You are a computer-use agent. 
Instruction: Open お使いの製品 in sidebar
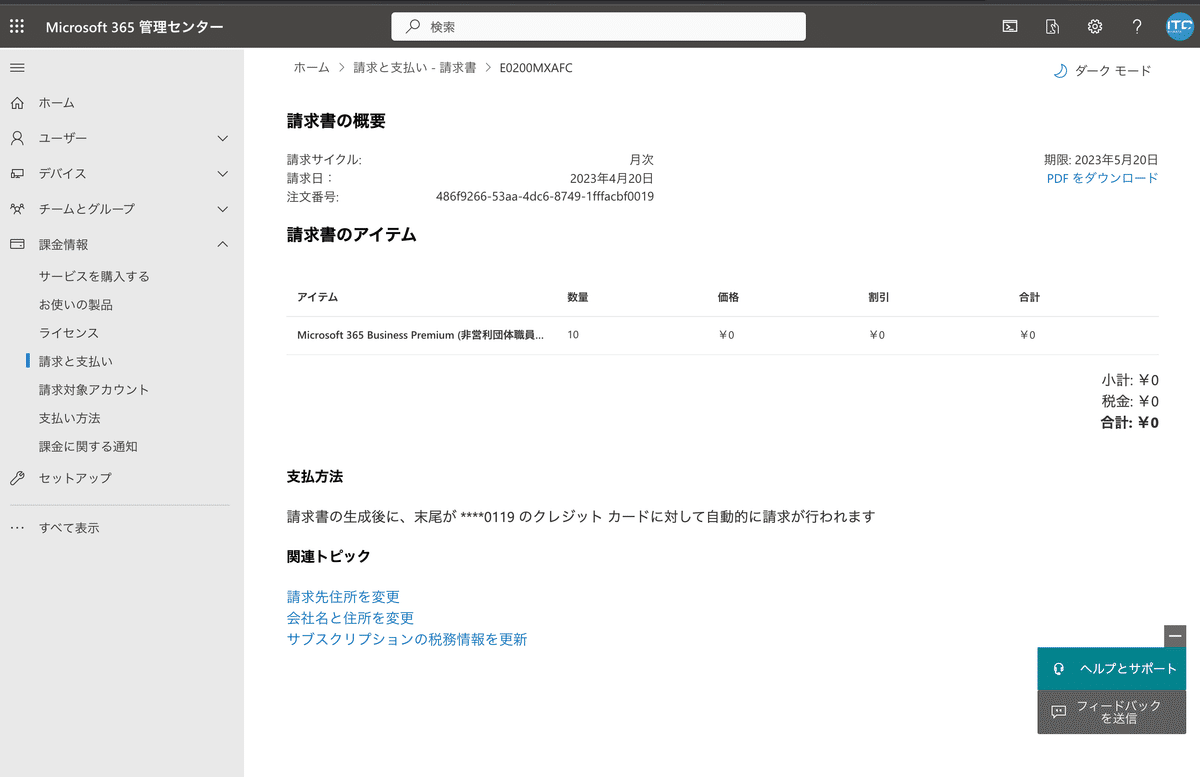pos(76,304)
